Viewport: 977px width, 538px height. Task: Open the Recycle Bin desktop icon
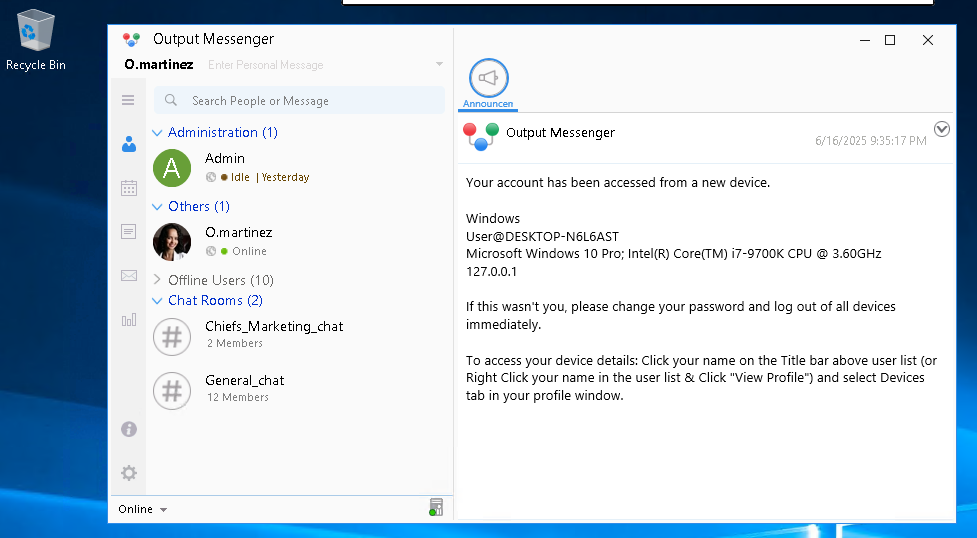tap(36, 40)
